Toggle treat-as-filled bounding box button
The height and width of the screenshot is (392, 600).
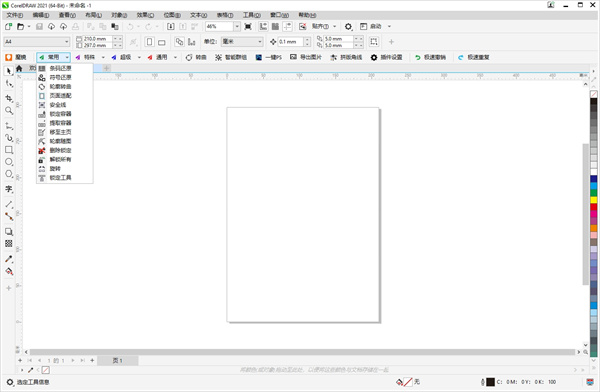point(374,42)
